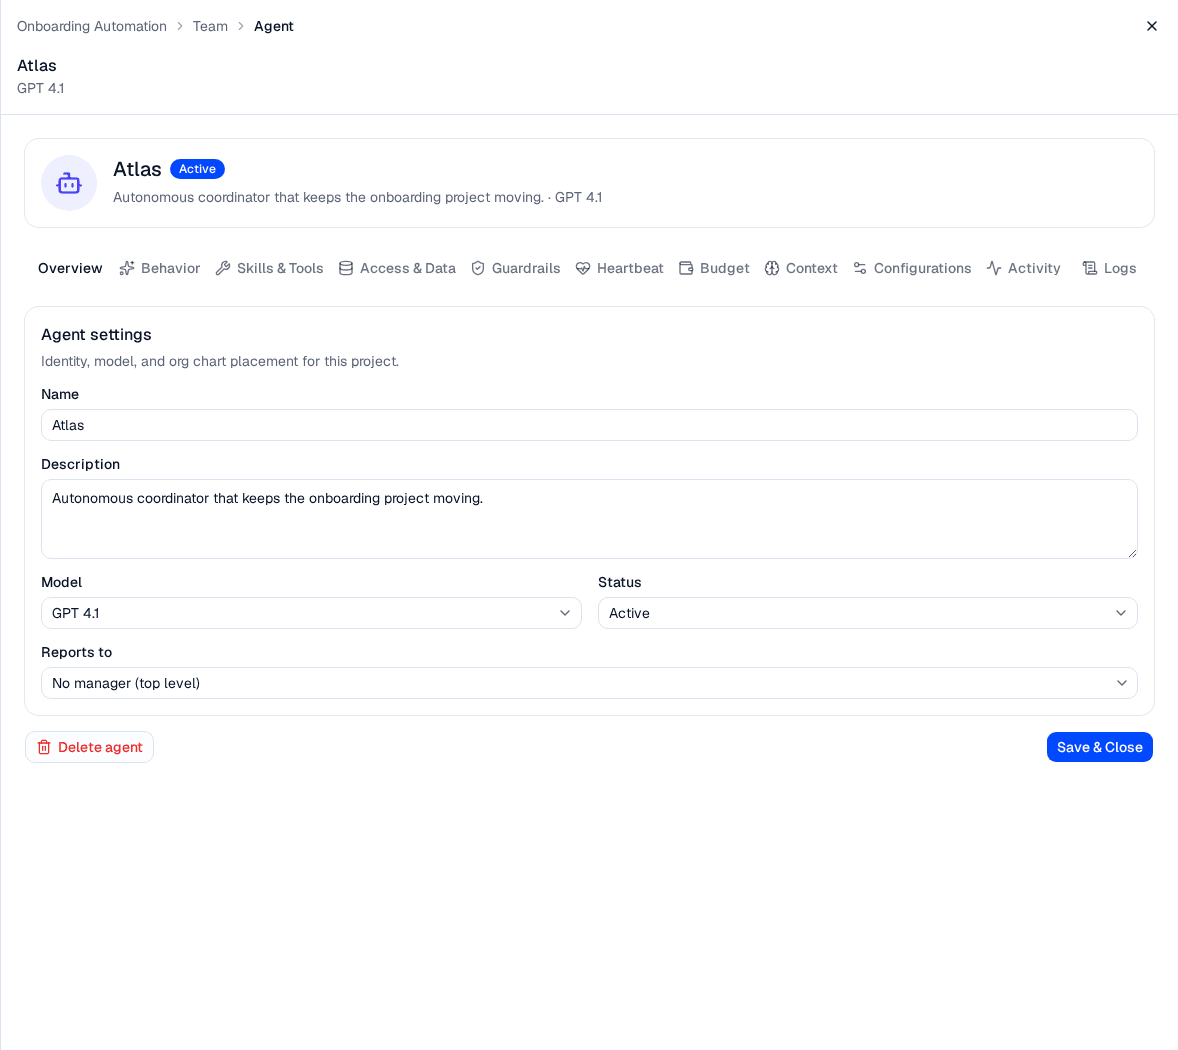Click the Access & Data database icon
Viewport: 1178px width, 1050px height.
point(346,268)
